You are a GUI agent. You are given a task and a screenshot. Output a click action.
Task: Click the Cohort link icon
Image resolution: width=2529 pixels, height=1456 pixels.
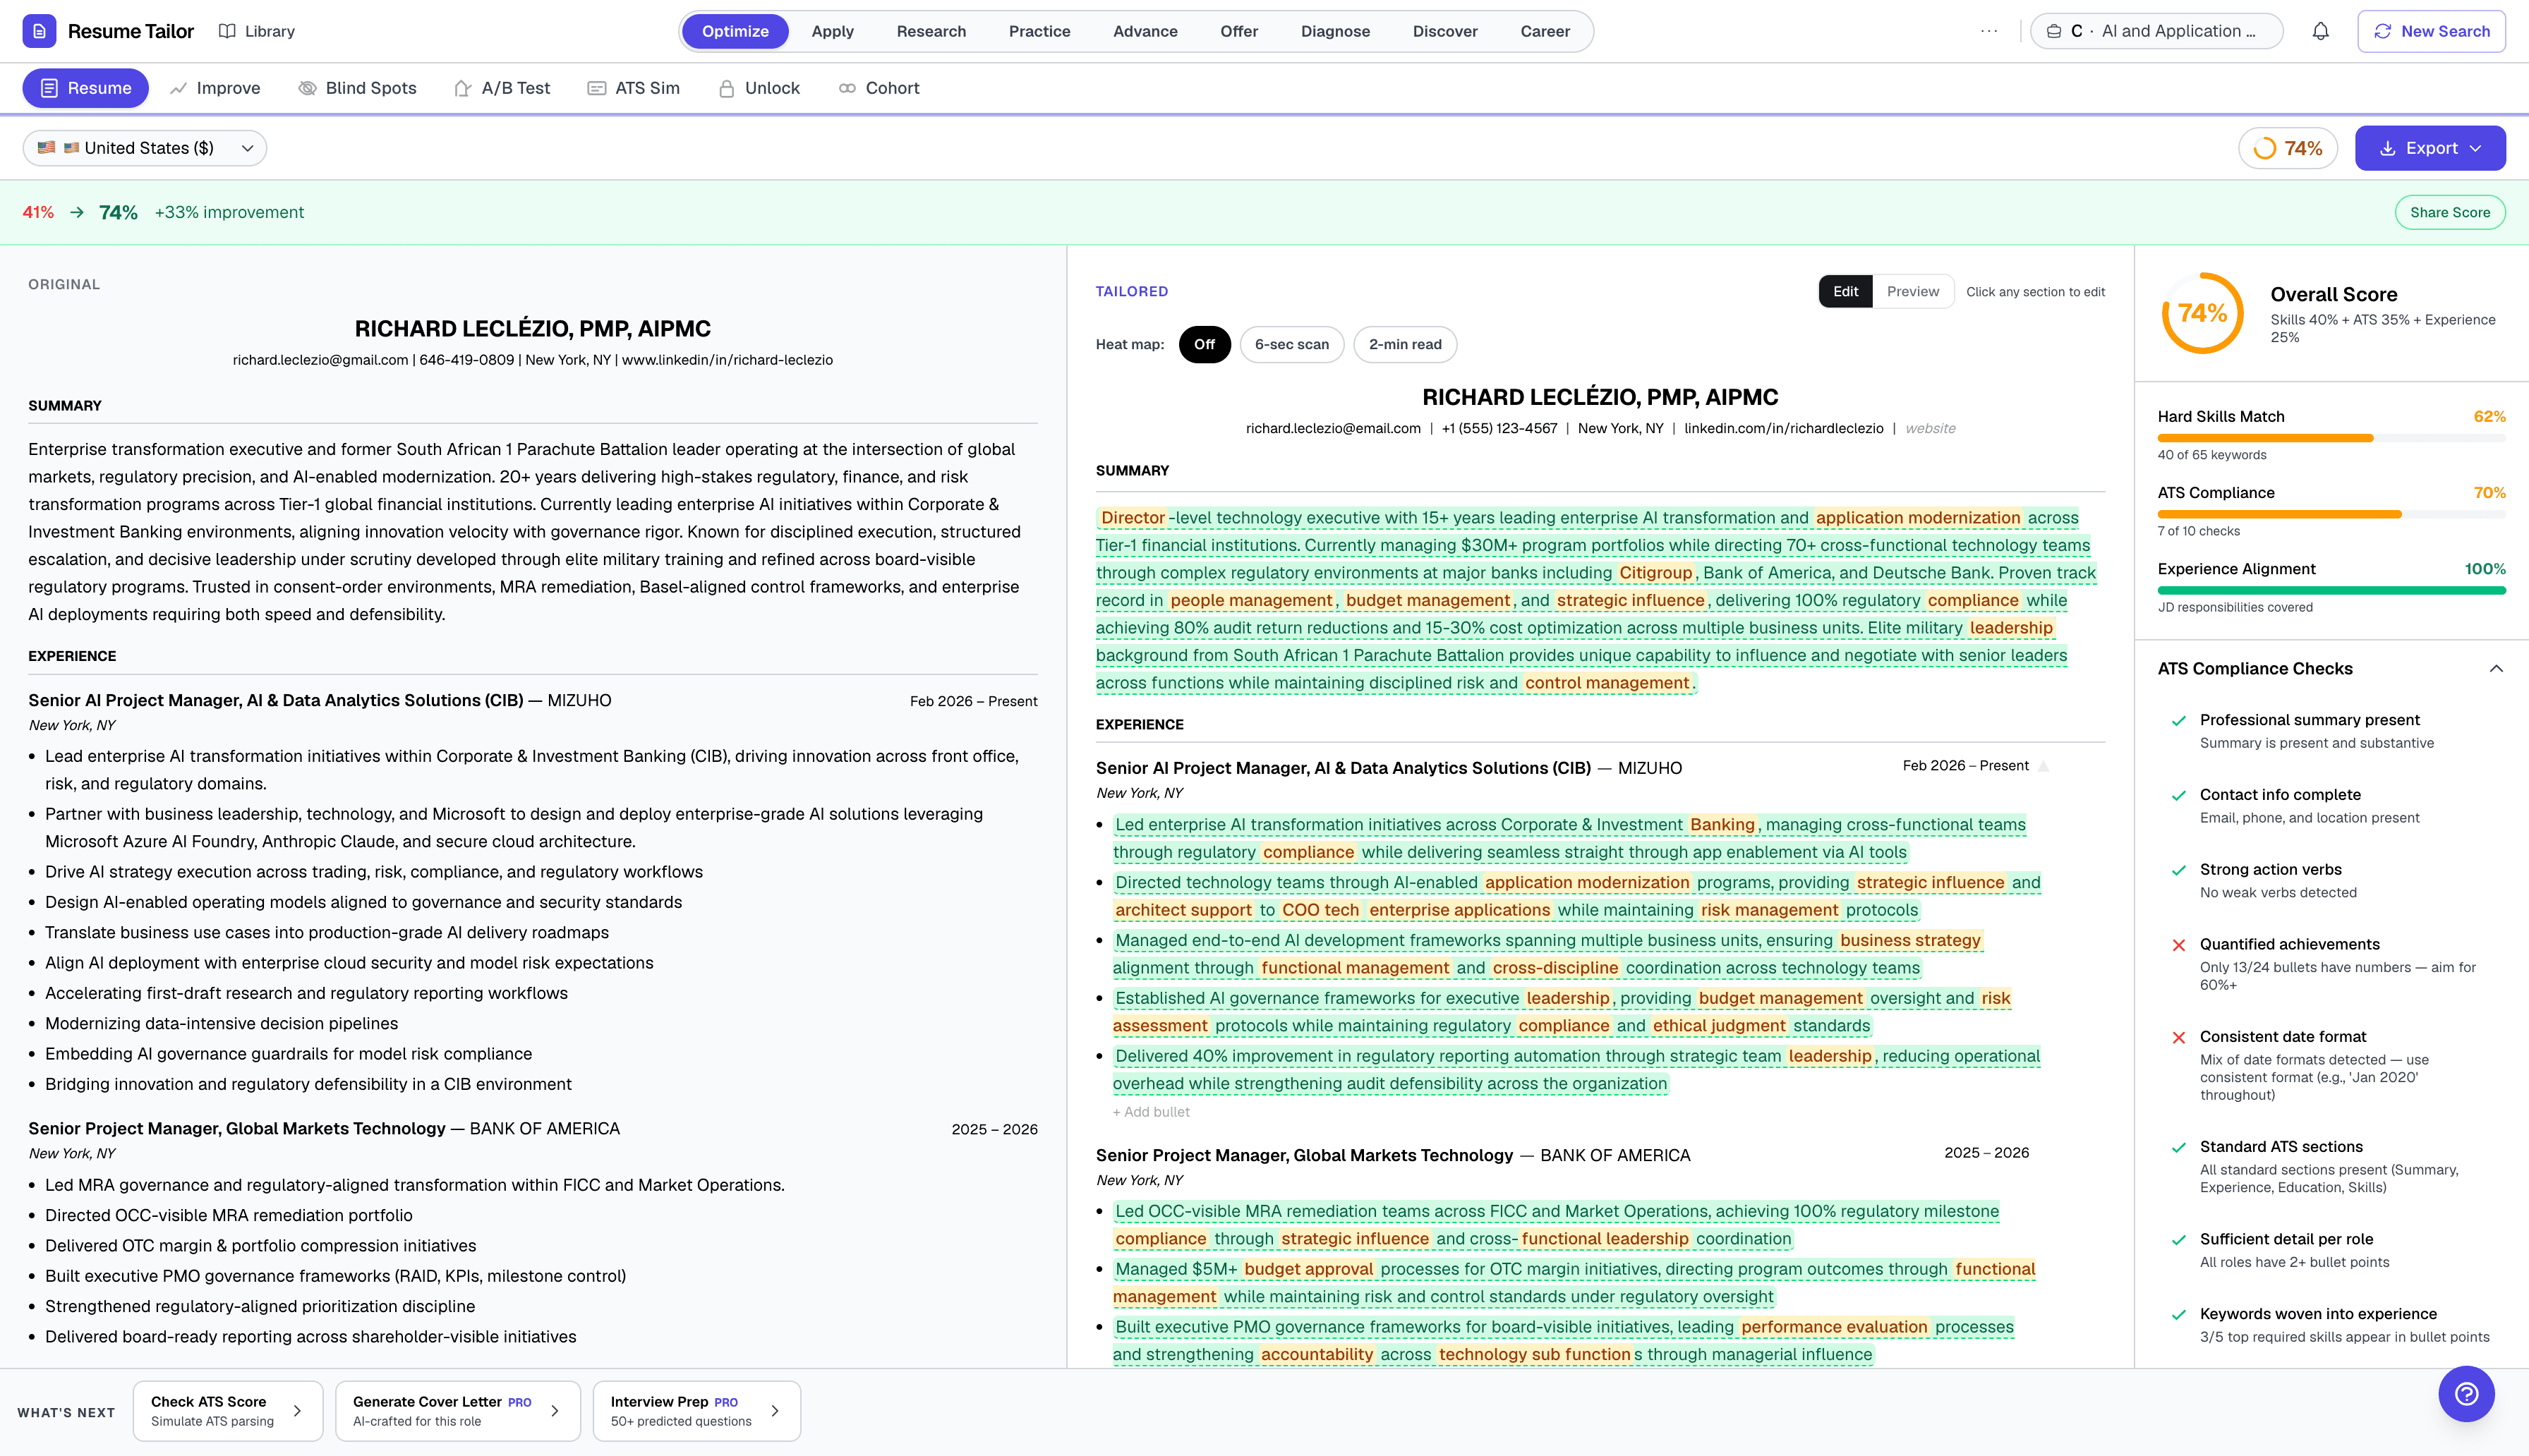[847, 88]
